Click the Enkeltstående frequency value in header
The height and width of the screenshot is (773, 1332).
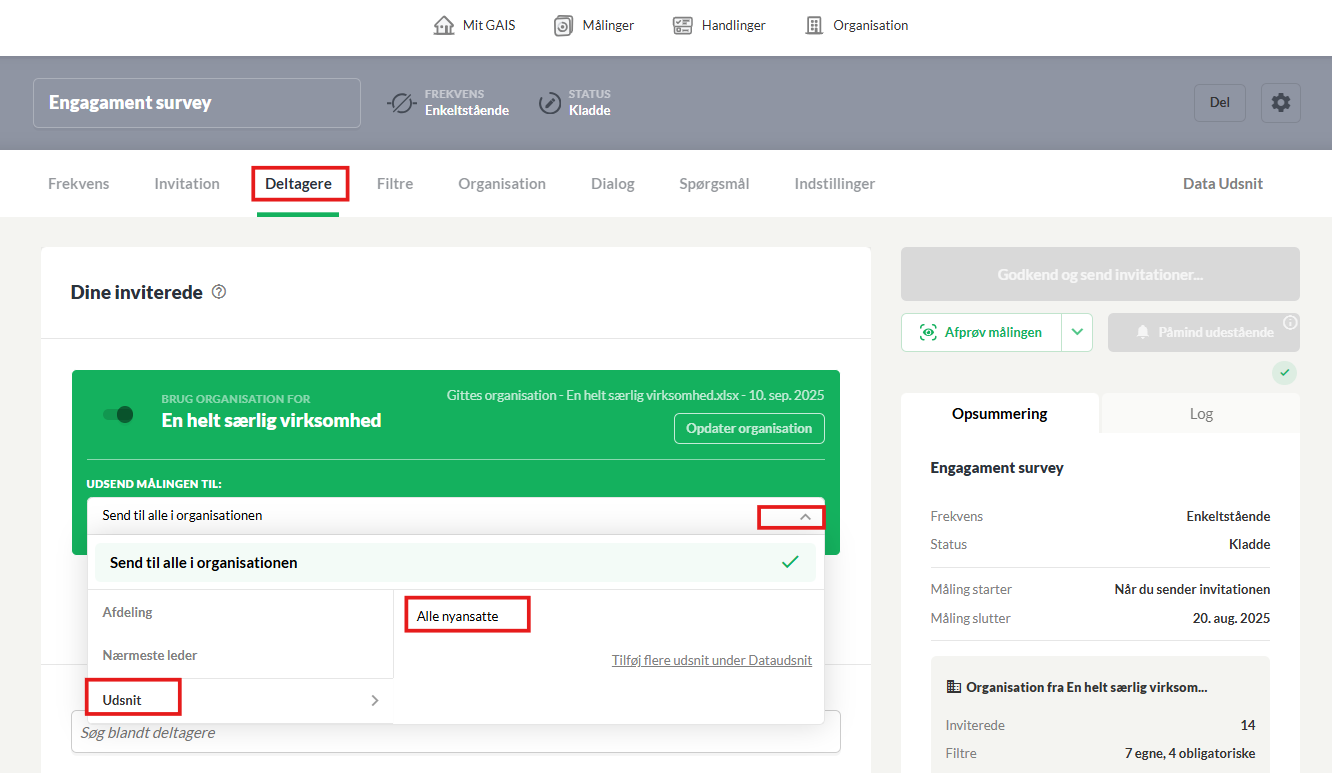[467, 110]
